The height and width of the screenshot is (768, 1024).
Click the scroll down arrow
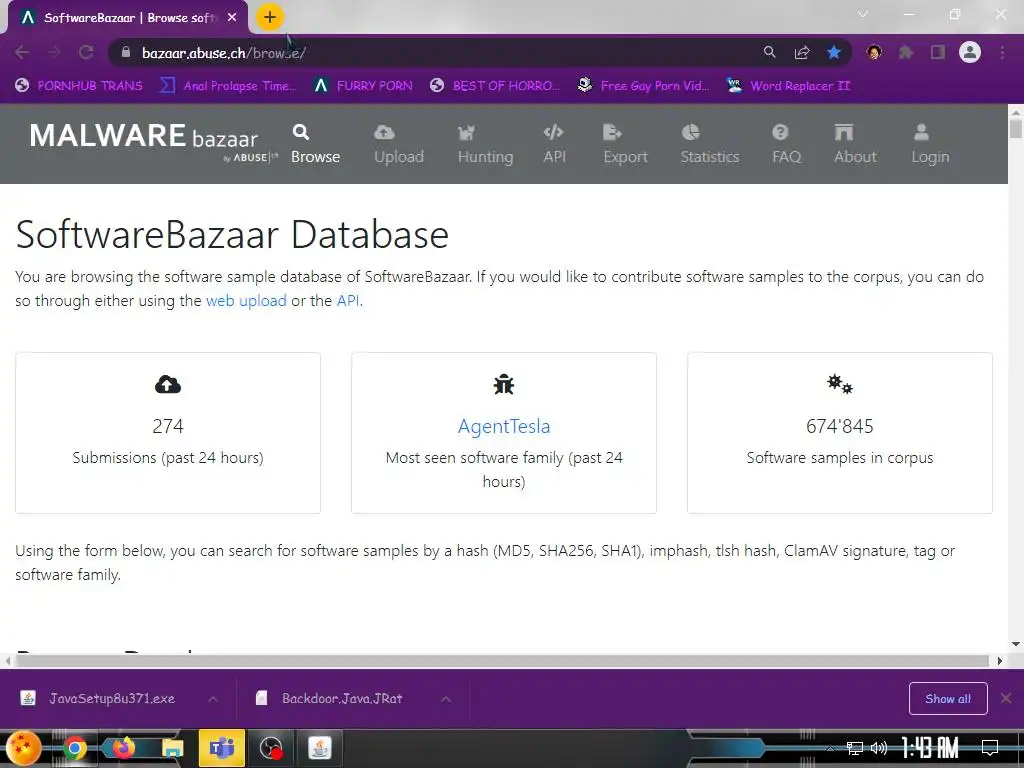coord(1016,644)
